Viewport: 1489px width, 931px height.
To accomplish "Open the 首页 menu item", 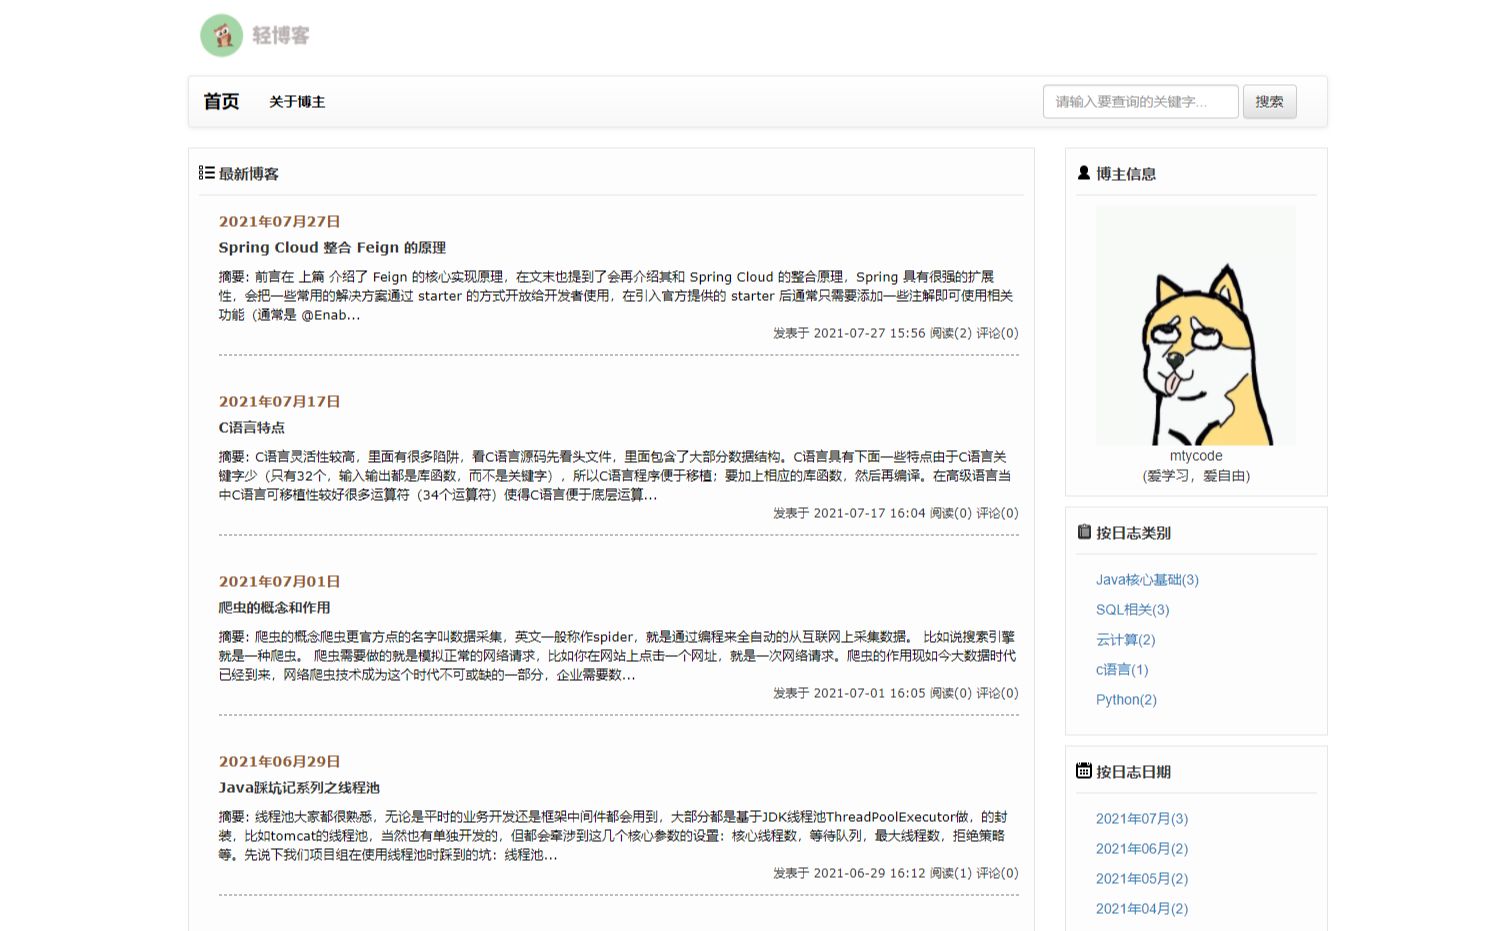I will click(221, 101).
